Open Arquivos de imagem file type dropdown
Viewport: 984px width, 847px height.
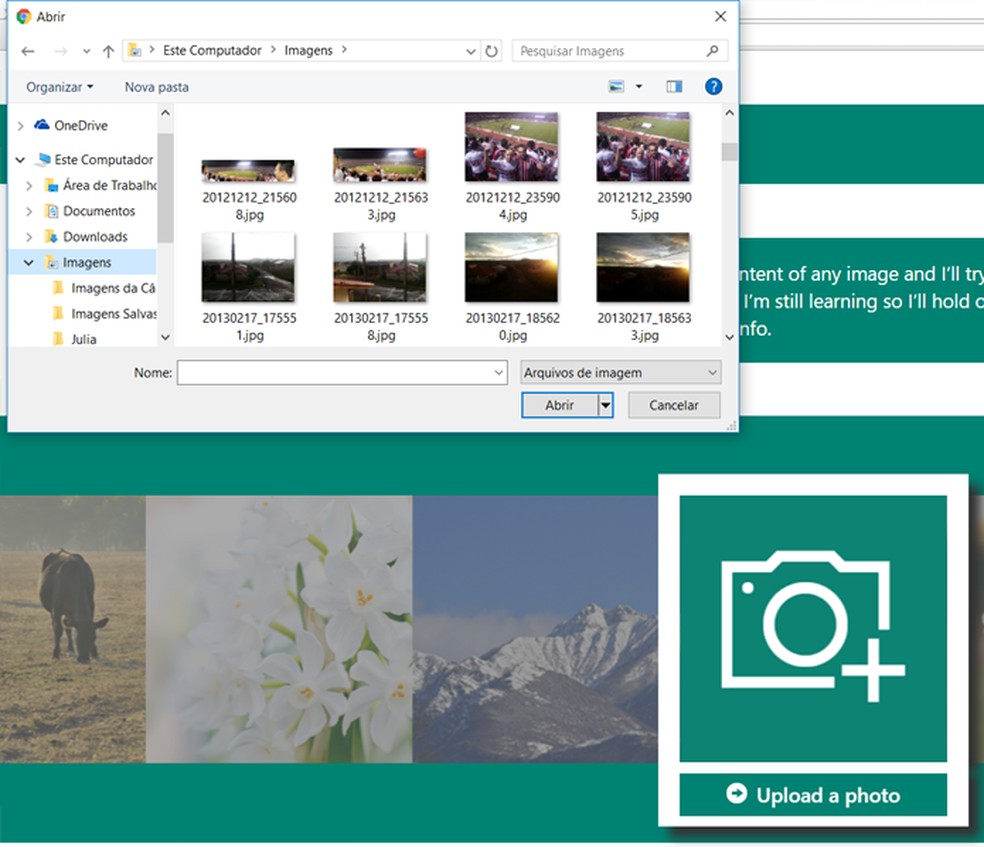click(x=621, y=373)
